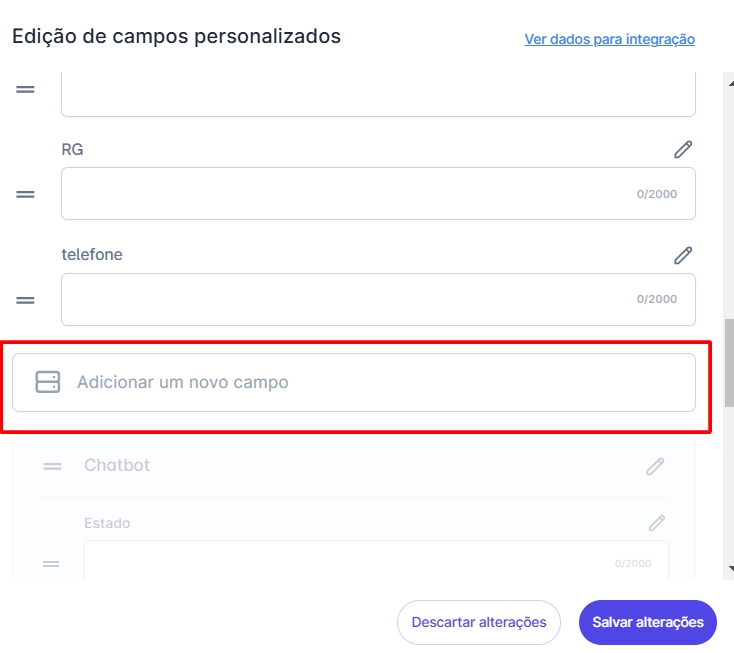Open the Ver dados para integração link
Viewport: 734px width, 653px height.
(x=609, y=39)
